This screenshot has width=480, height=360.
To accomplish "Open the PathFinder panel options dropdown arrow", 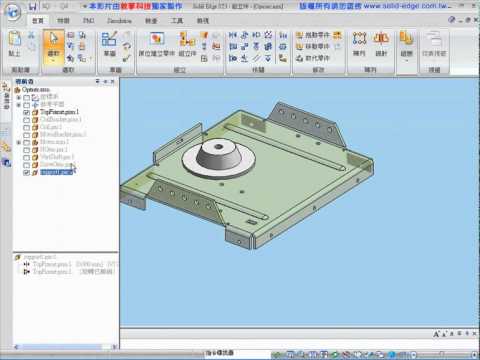I will tap(97, 81).
